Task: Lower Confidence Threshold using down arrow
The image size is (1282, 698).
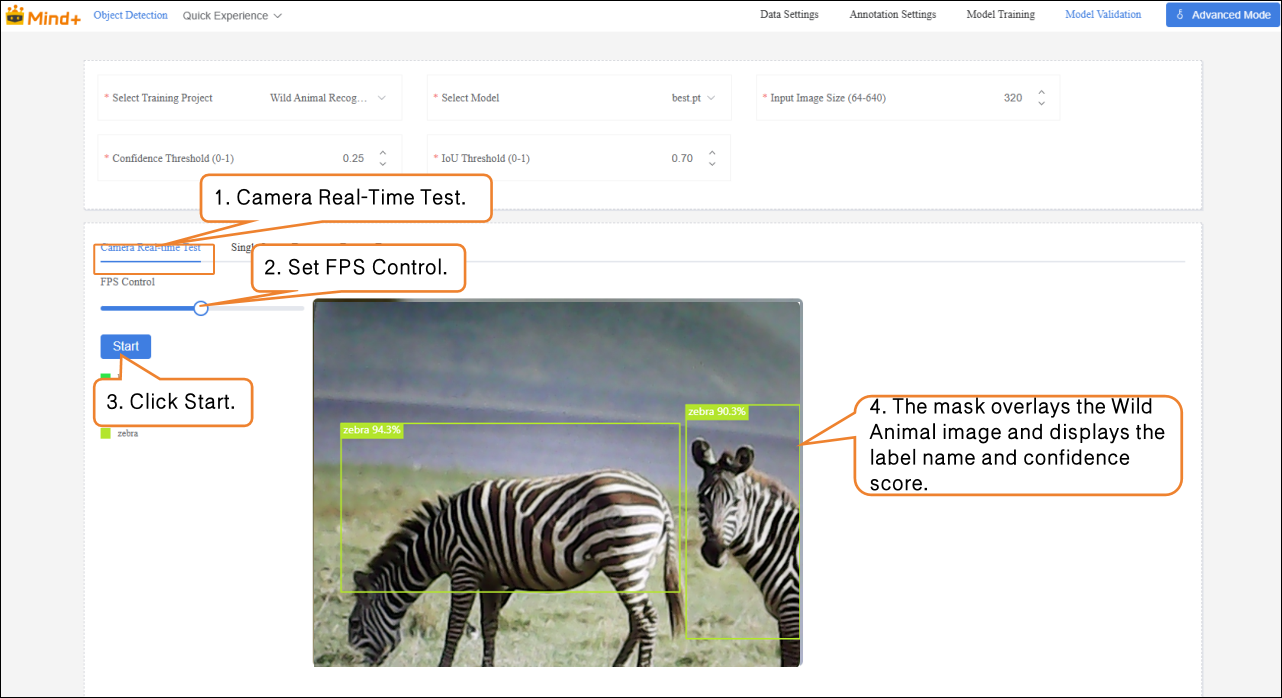Action: click(382, 164)
